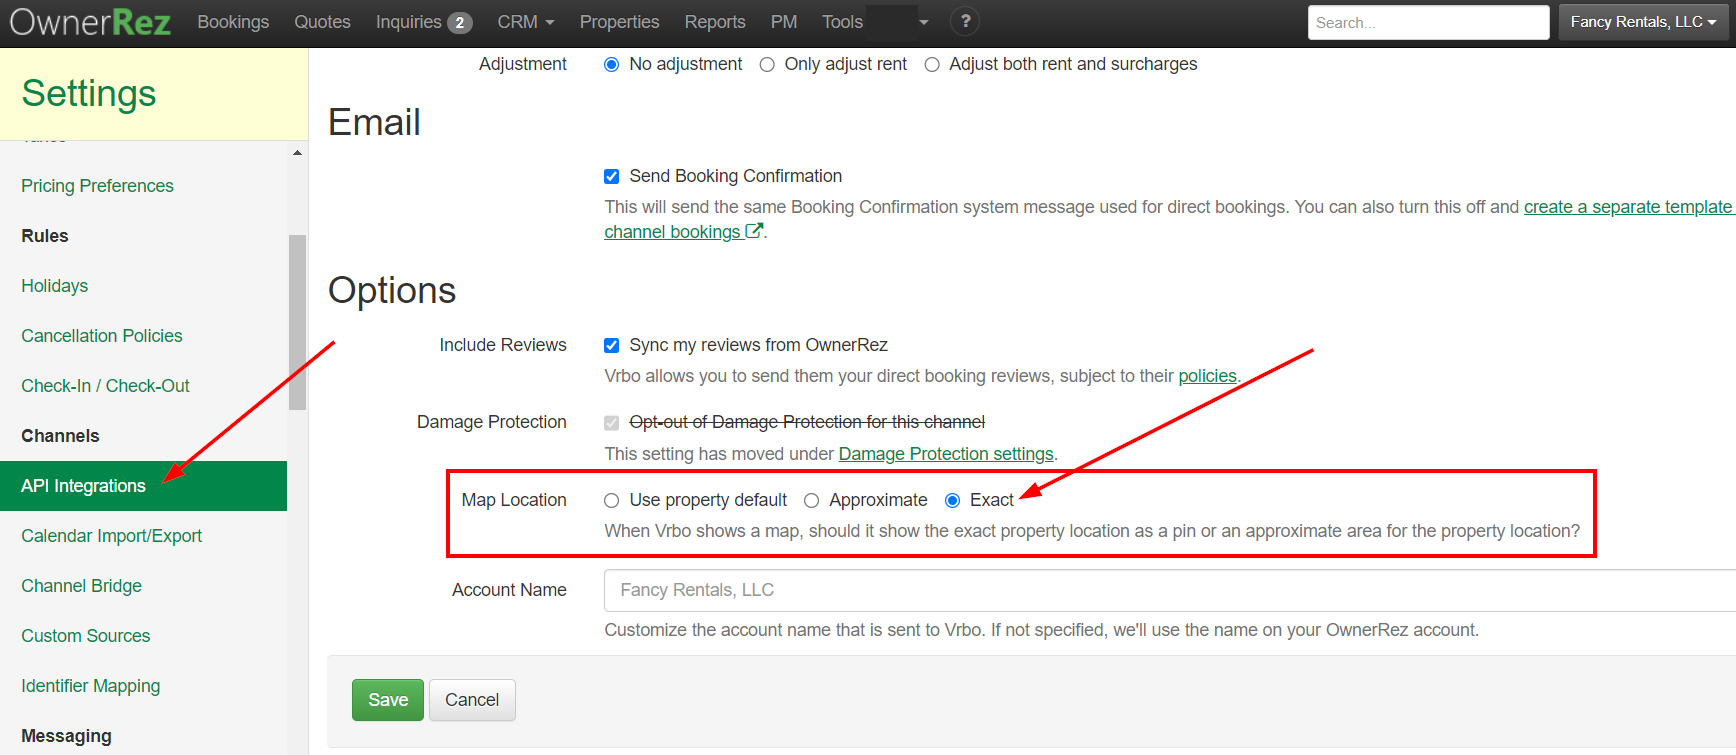Select Use property default map location
Screen dimensions: 1736x755
612,500
